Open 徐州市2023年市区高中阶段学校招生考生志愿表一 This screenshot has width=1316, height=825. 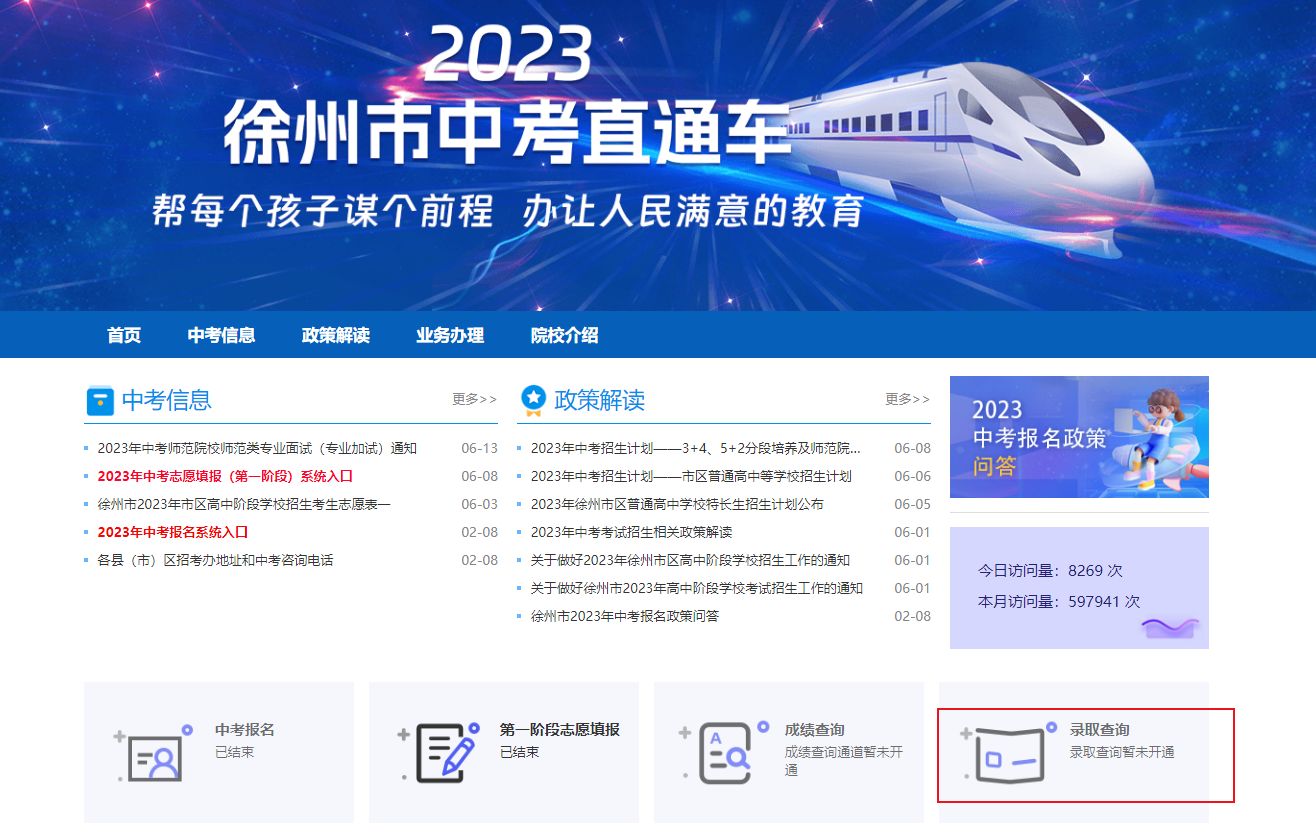pos(244,504)
